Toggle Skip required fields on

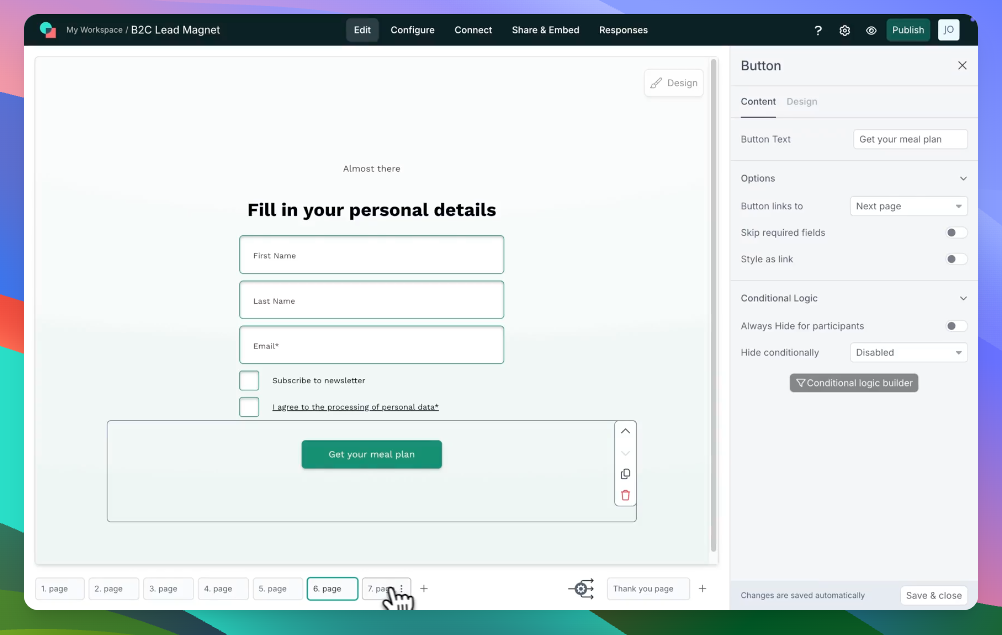955,232
